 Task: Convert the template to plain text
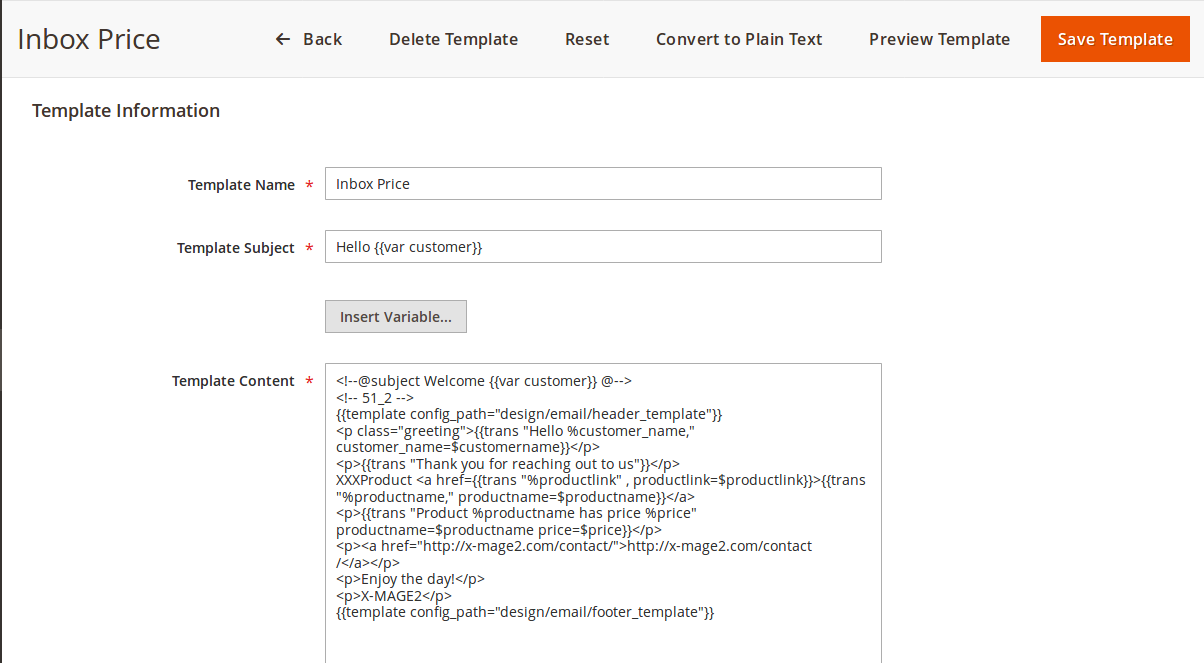pos(739,40)
